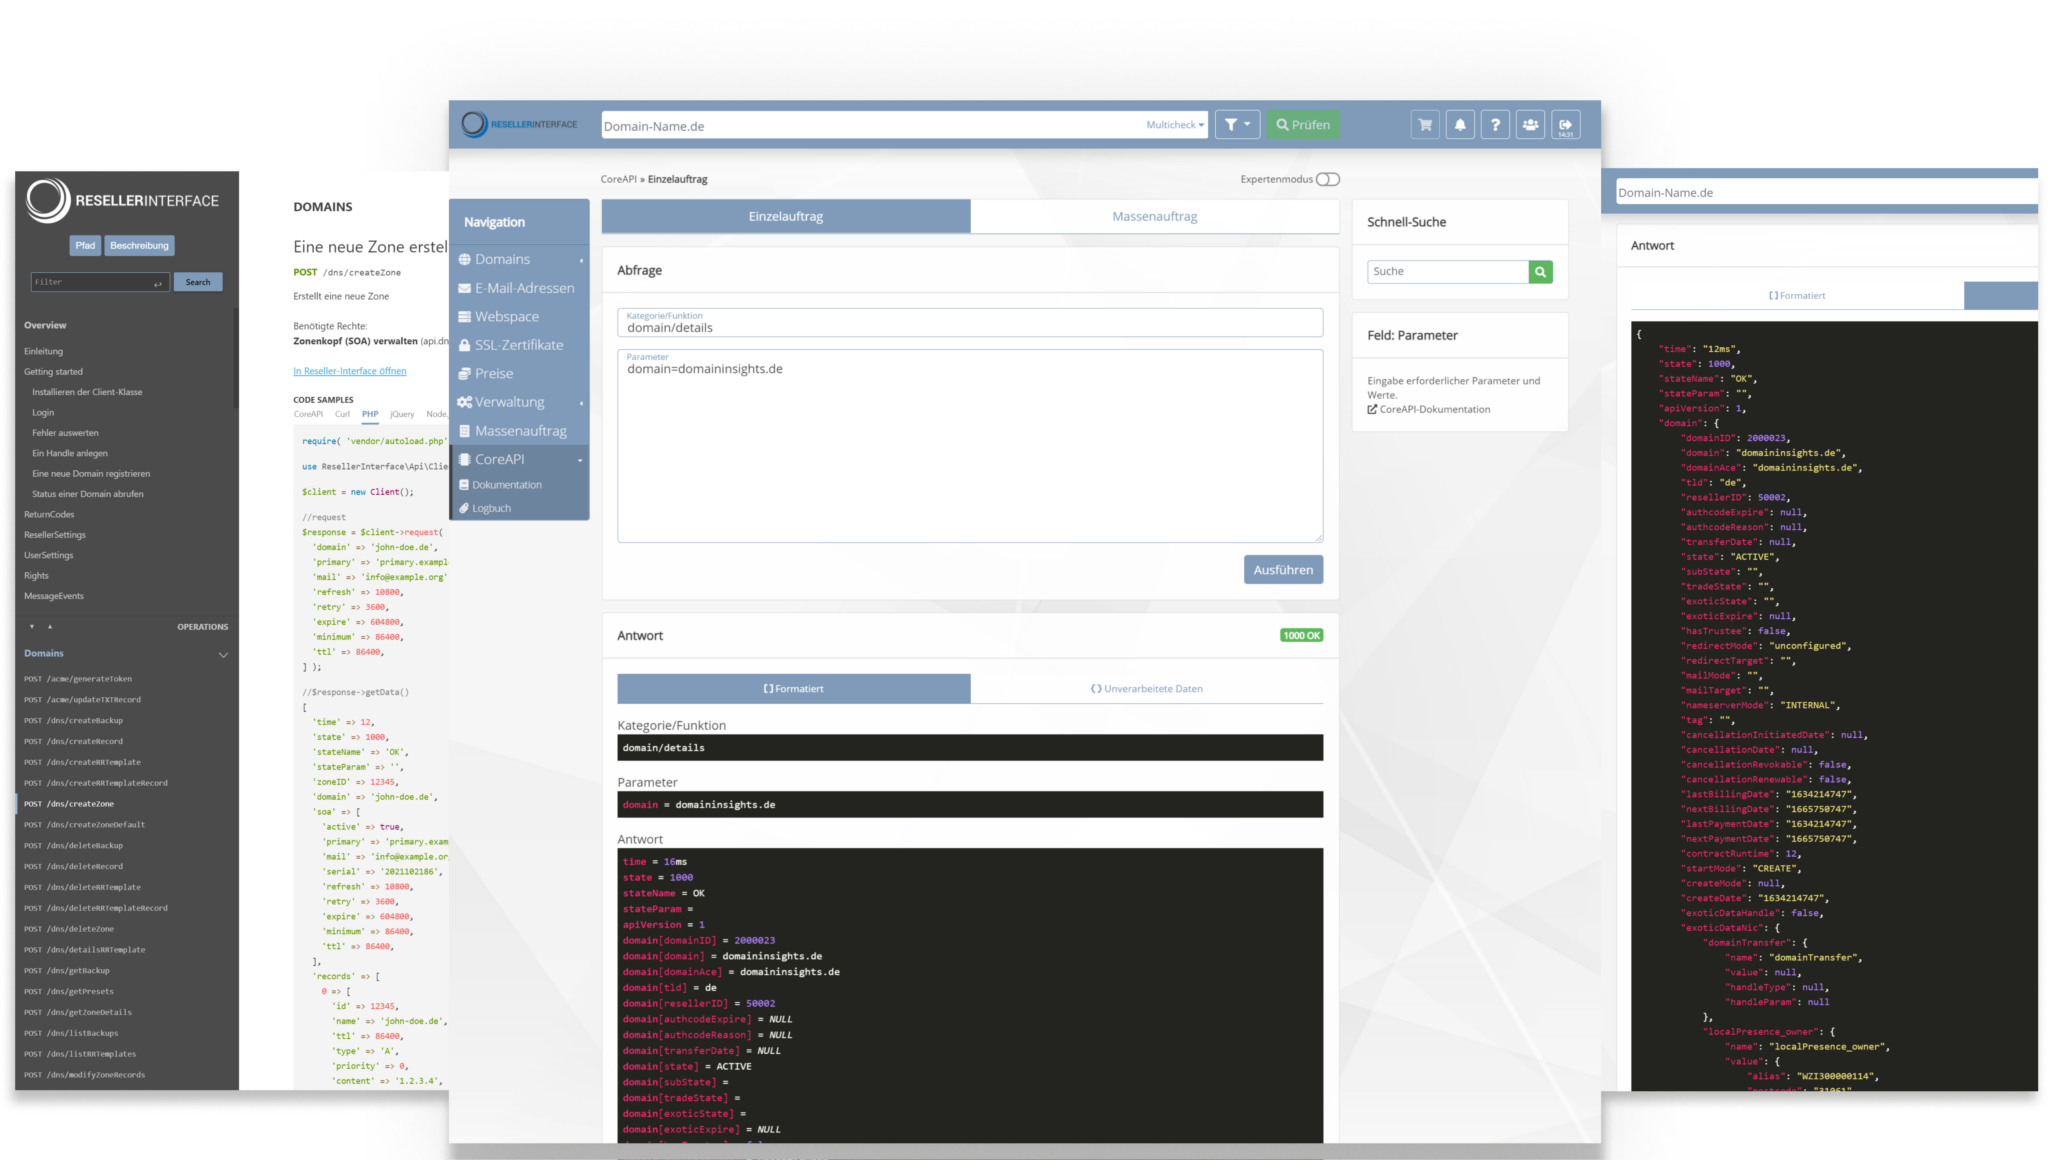
Task: Toggle the Expertenmodus switch
Action: tap(1328, 179)
